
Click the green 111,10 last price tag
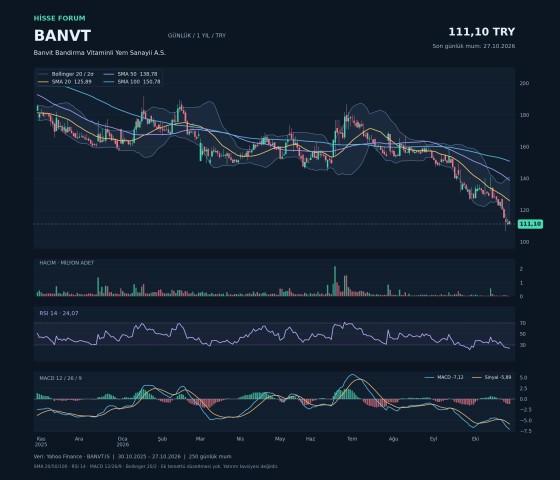(x=530, y=224)
